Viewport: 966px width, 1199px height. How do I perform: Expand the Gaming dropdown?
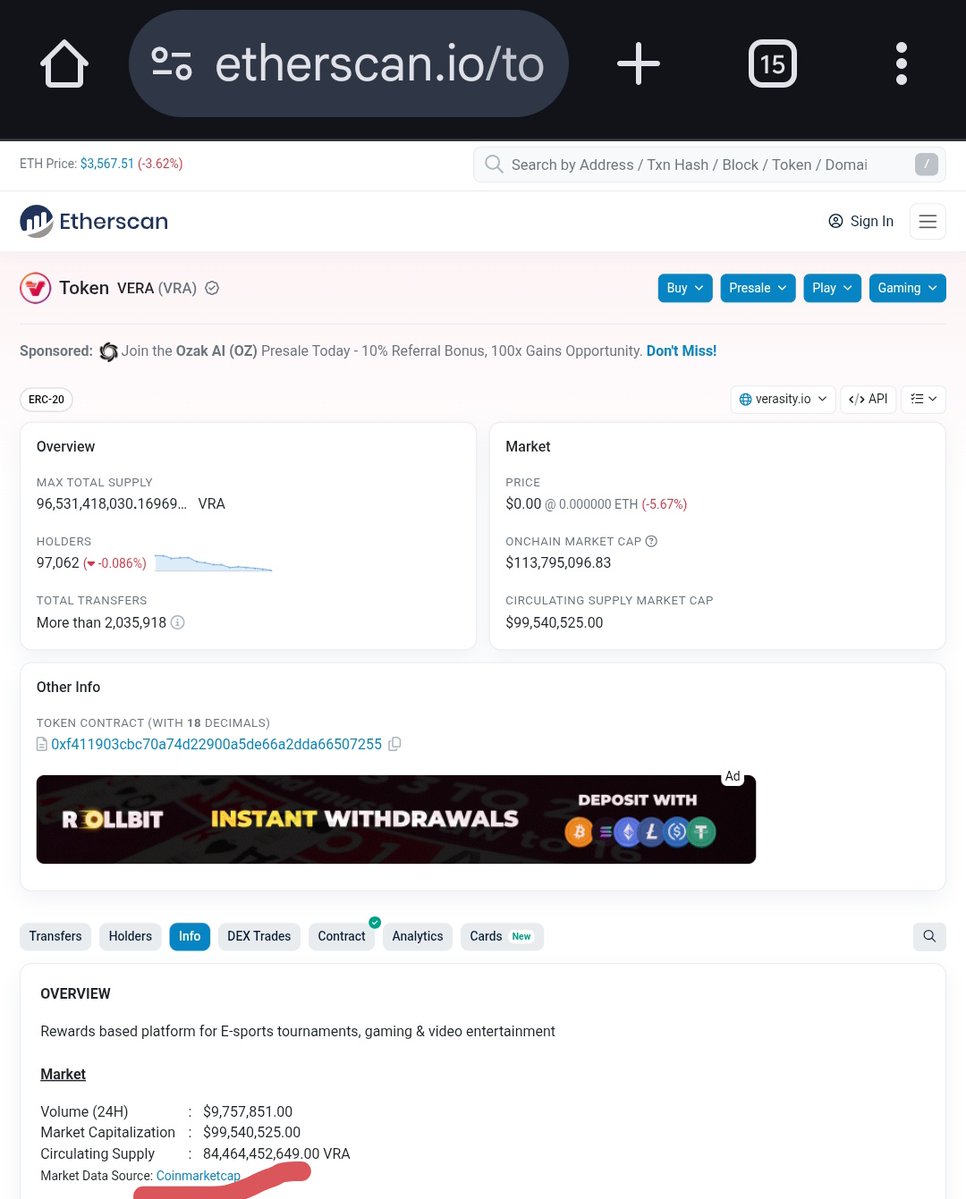tap(907, 288)
